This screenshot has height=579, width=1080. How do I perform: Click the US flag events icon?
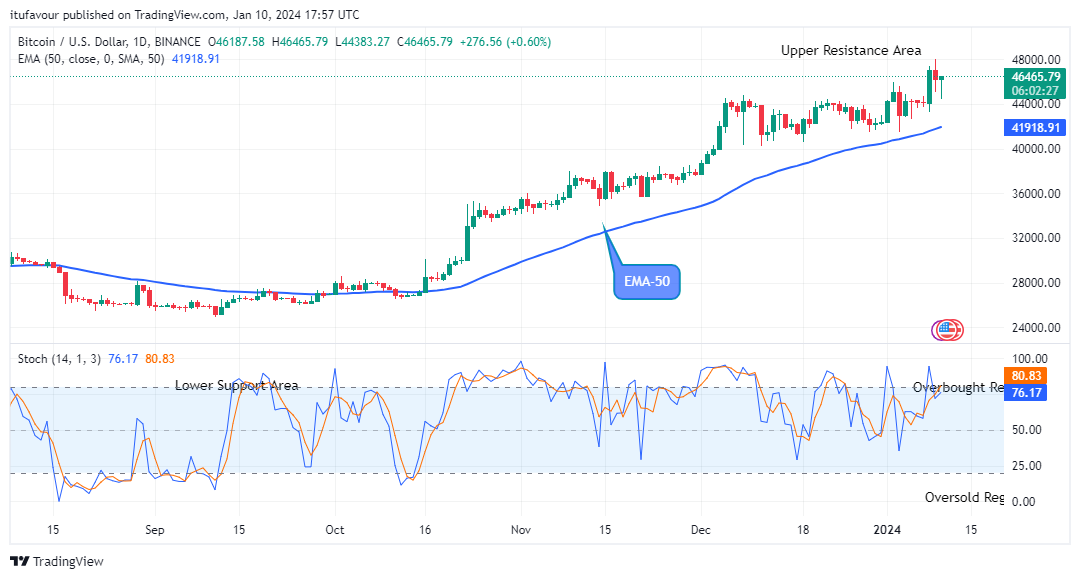pos(948,330)
